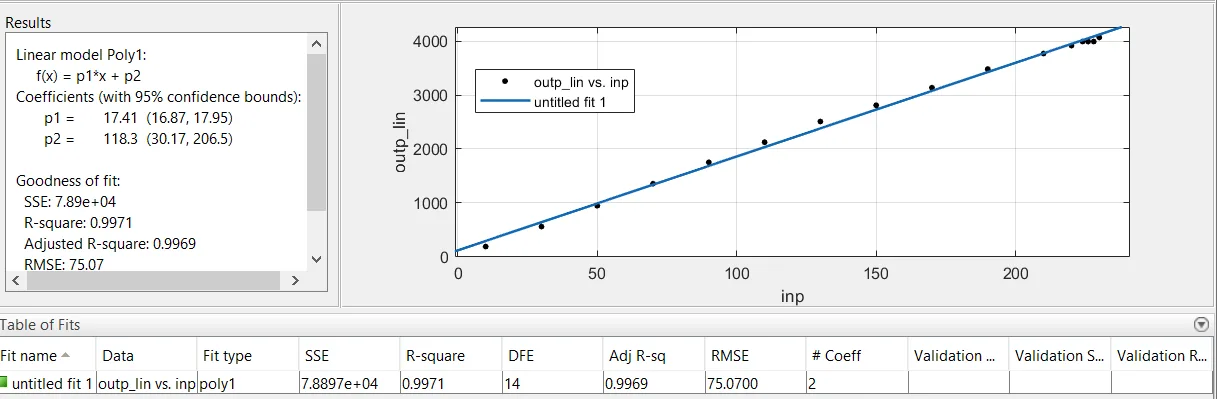The width and height of the screenshot is (1217, 399).
Task: Sort by Adj R-sq column header
Action: (x=653, y=355)
